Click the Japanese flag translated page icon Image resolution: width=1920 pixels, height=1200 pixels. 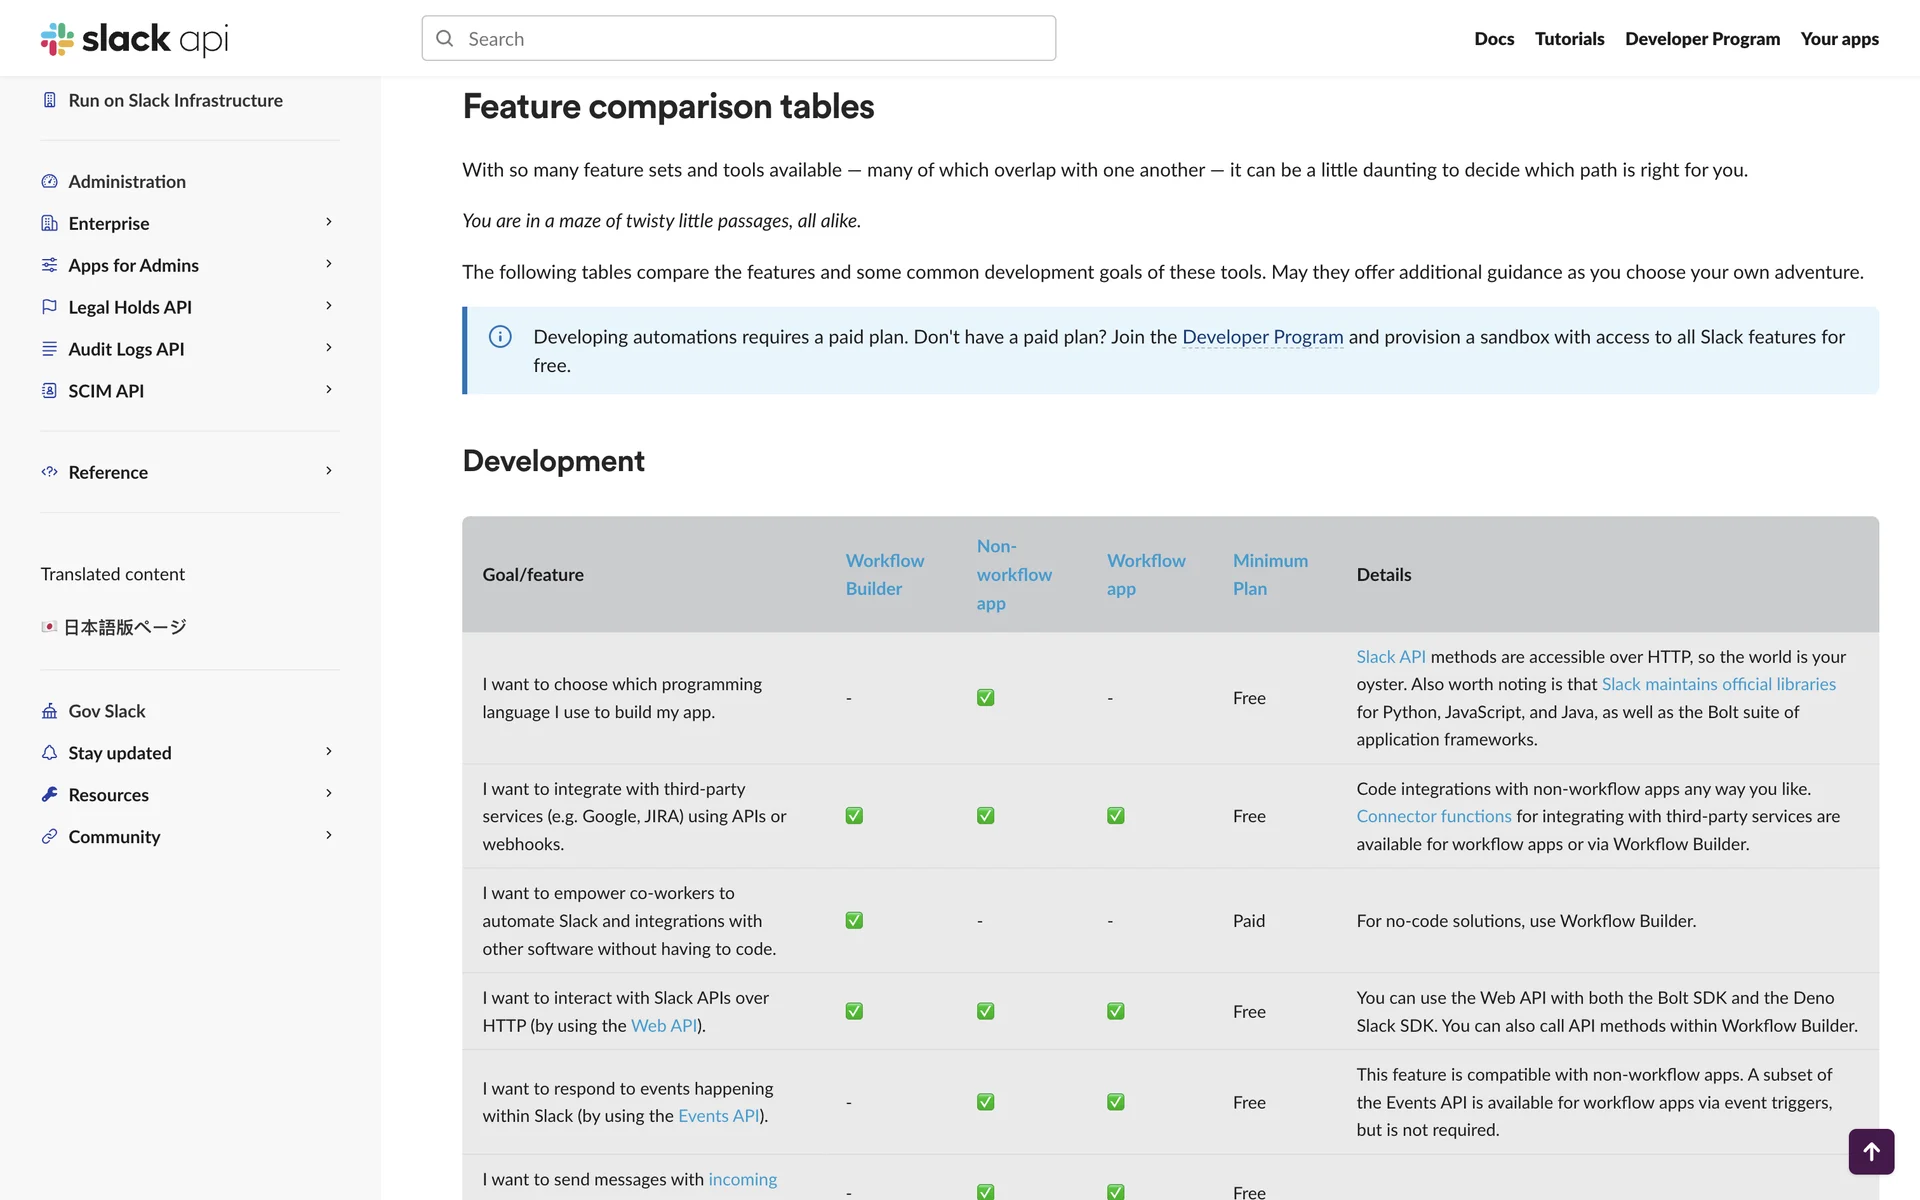tap(49, 627)
